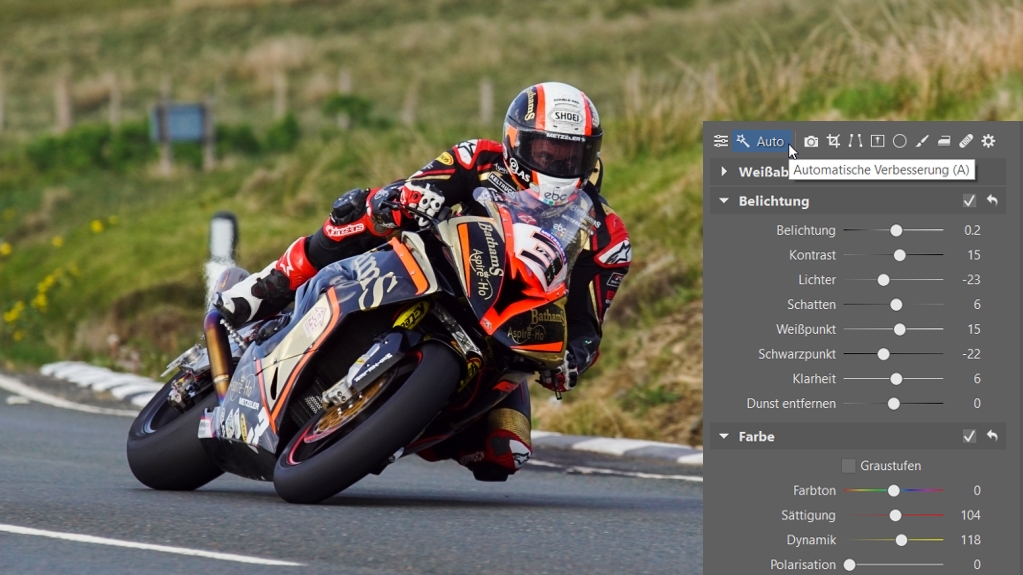
Task: Click the Klarheit slider handle
Action: (896, 379)
